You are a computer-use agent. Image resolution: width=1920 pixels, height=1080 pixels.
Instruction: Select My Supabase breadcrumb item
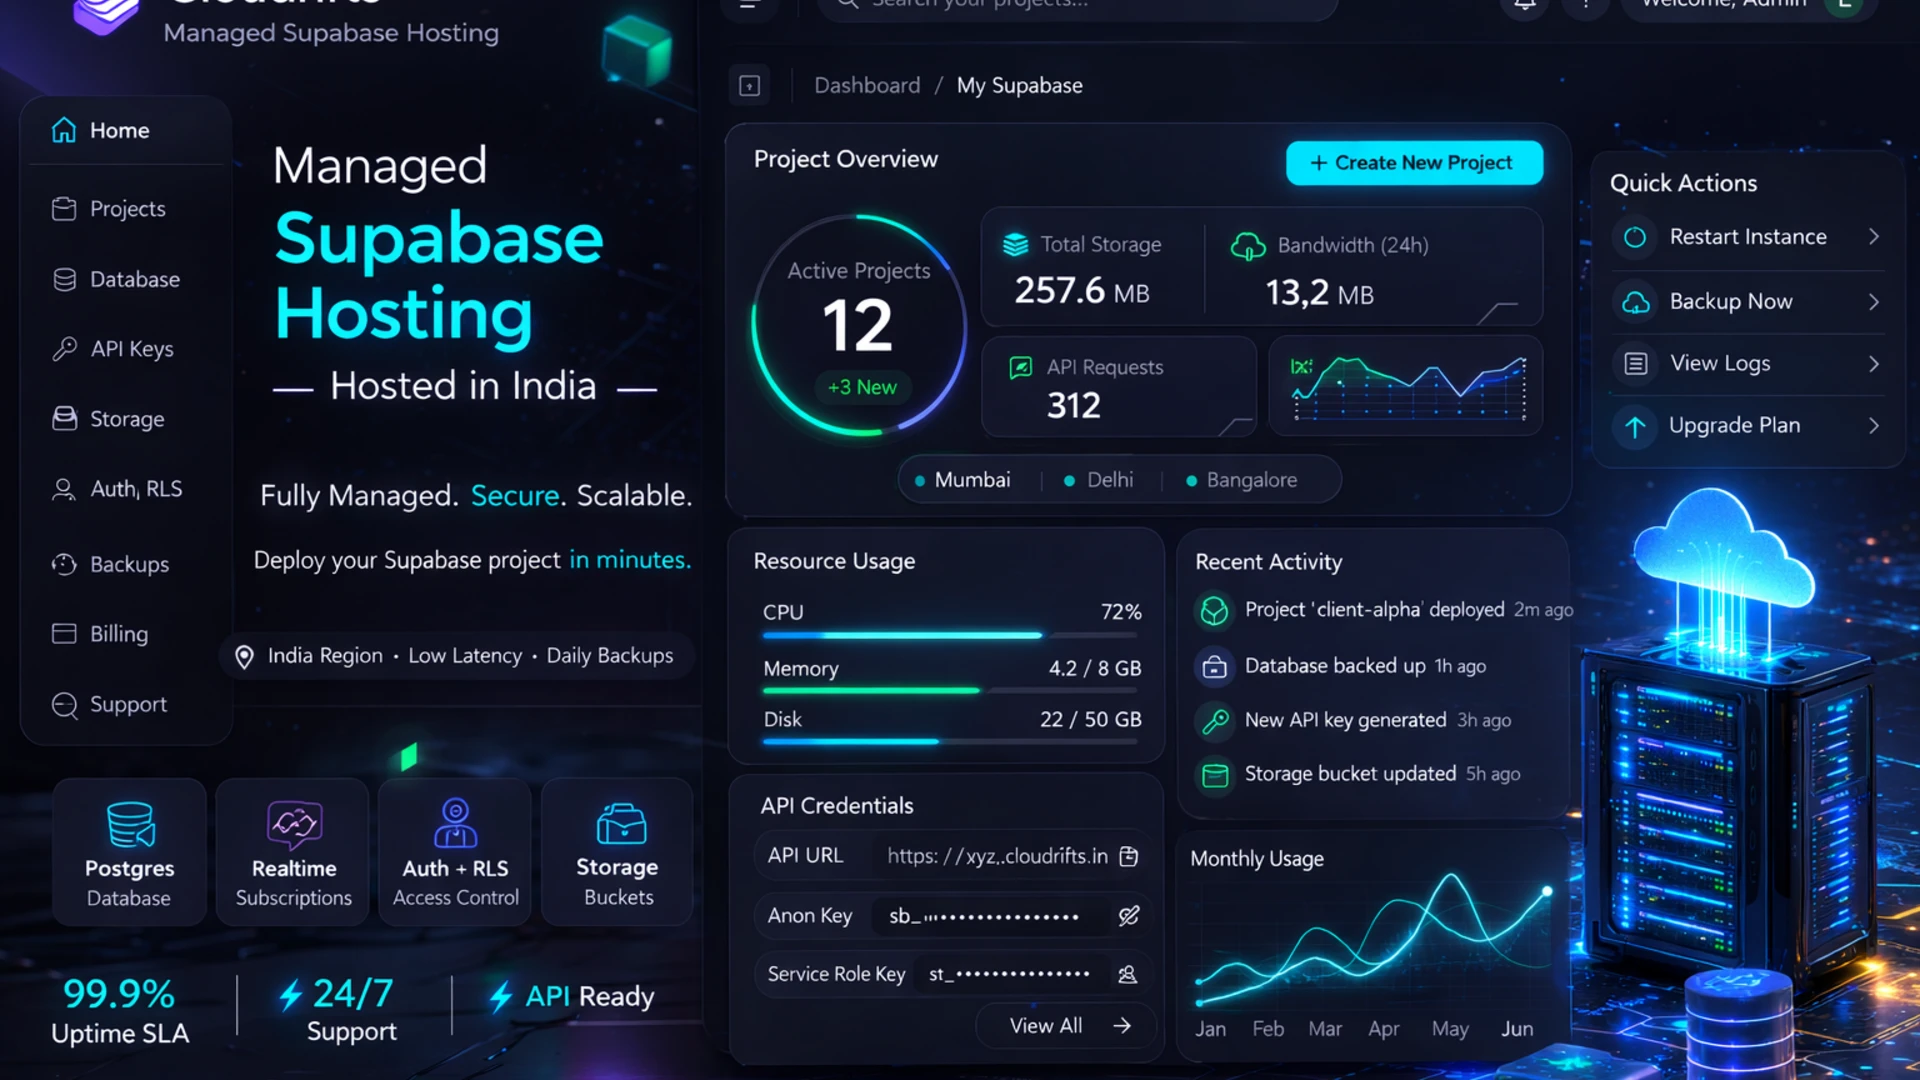(1019, 85)
